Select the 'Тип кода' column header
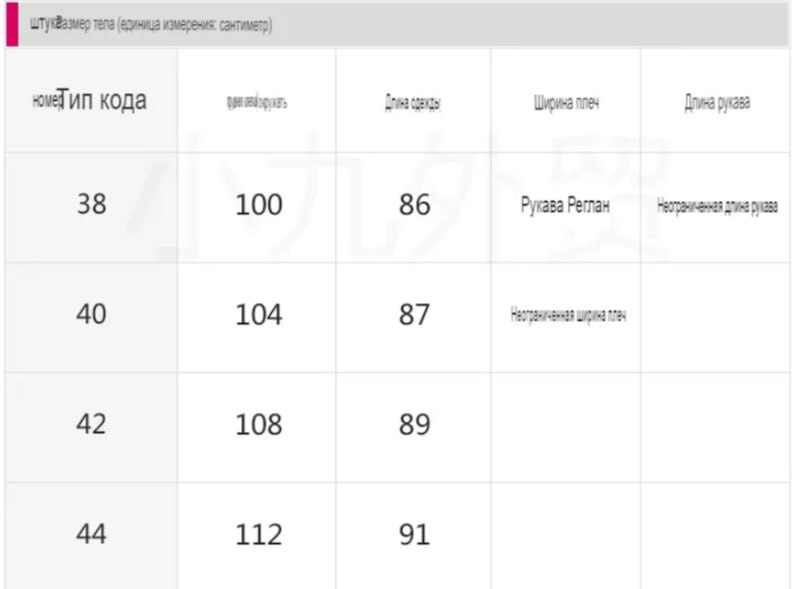 click(x=91, y=100)
